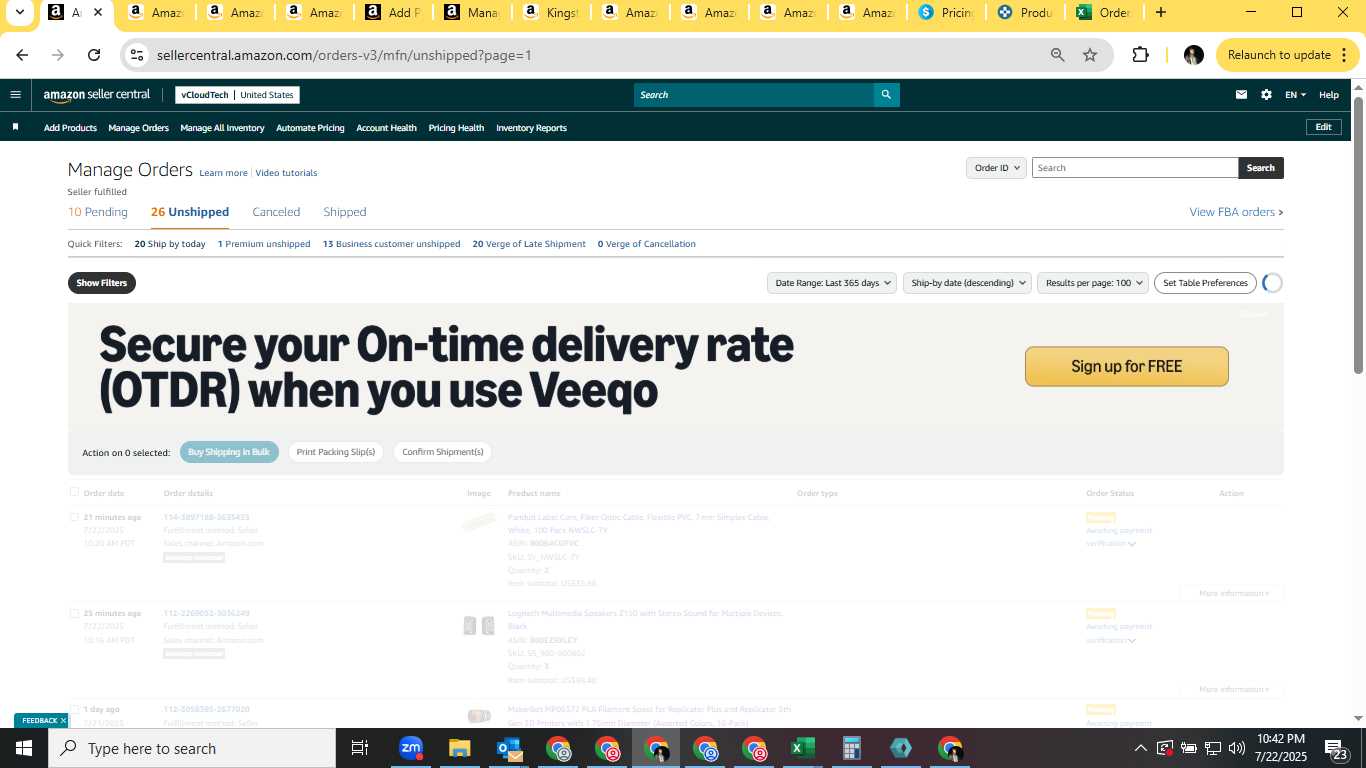Screen dimensions: 1366x768
Task: Click Set Table Preferences button
Action: click(1205, 283)
